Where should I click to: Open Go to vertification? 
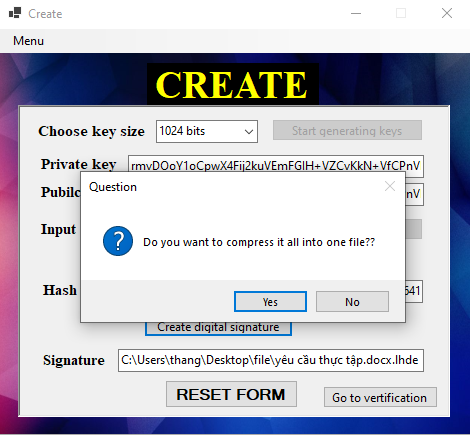[x=380, y=397]
